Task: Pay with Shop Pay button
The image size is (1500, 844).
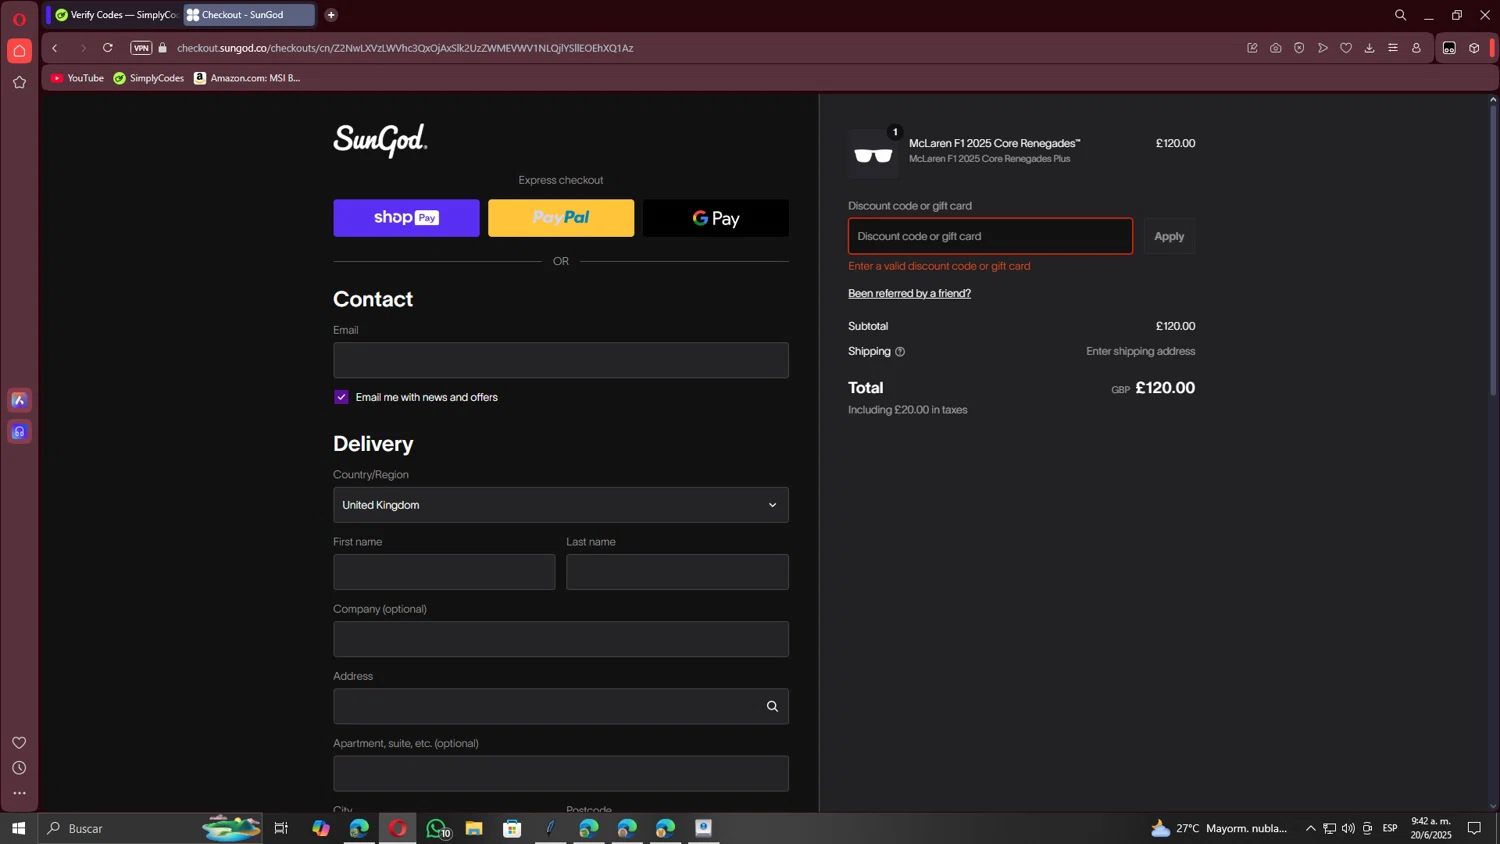Action: (x=406, y=218)
